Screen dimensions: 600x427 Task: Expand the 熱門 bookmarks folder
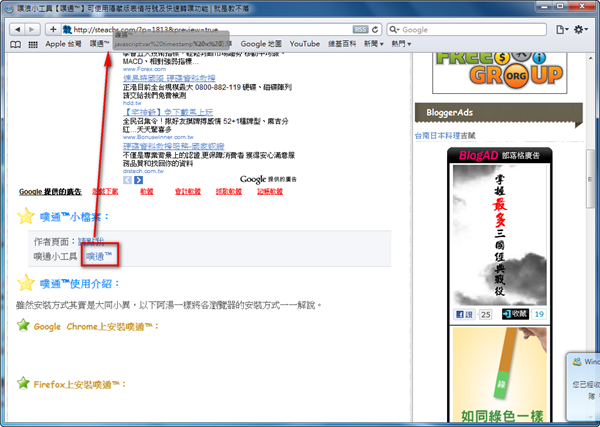tap(401, 44)
